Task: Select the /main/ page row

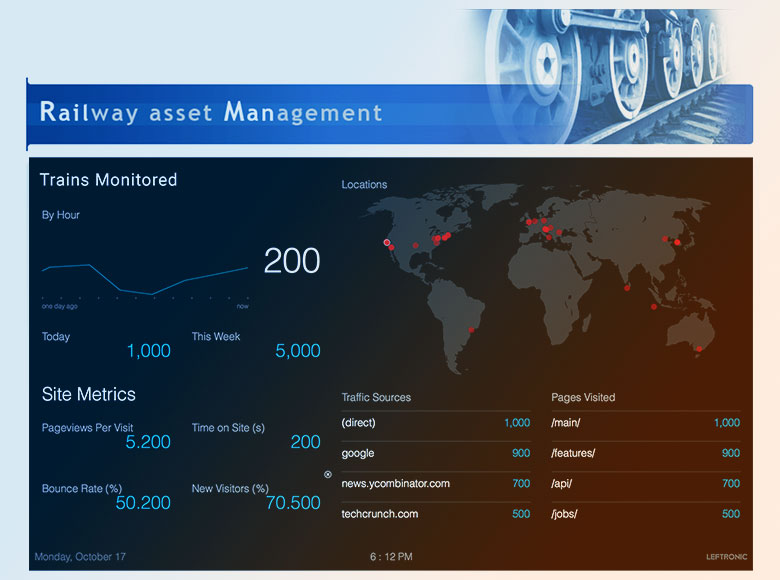Action: coord(646,423)
